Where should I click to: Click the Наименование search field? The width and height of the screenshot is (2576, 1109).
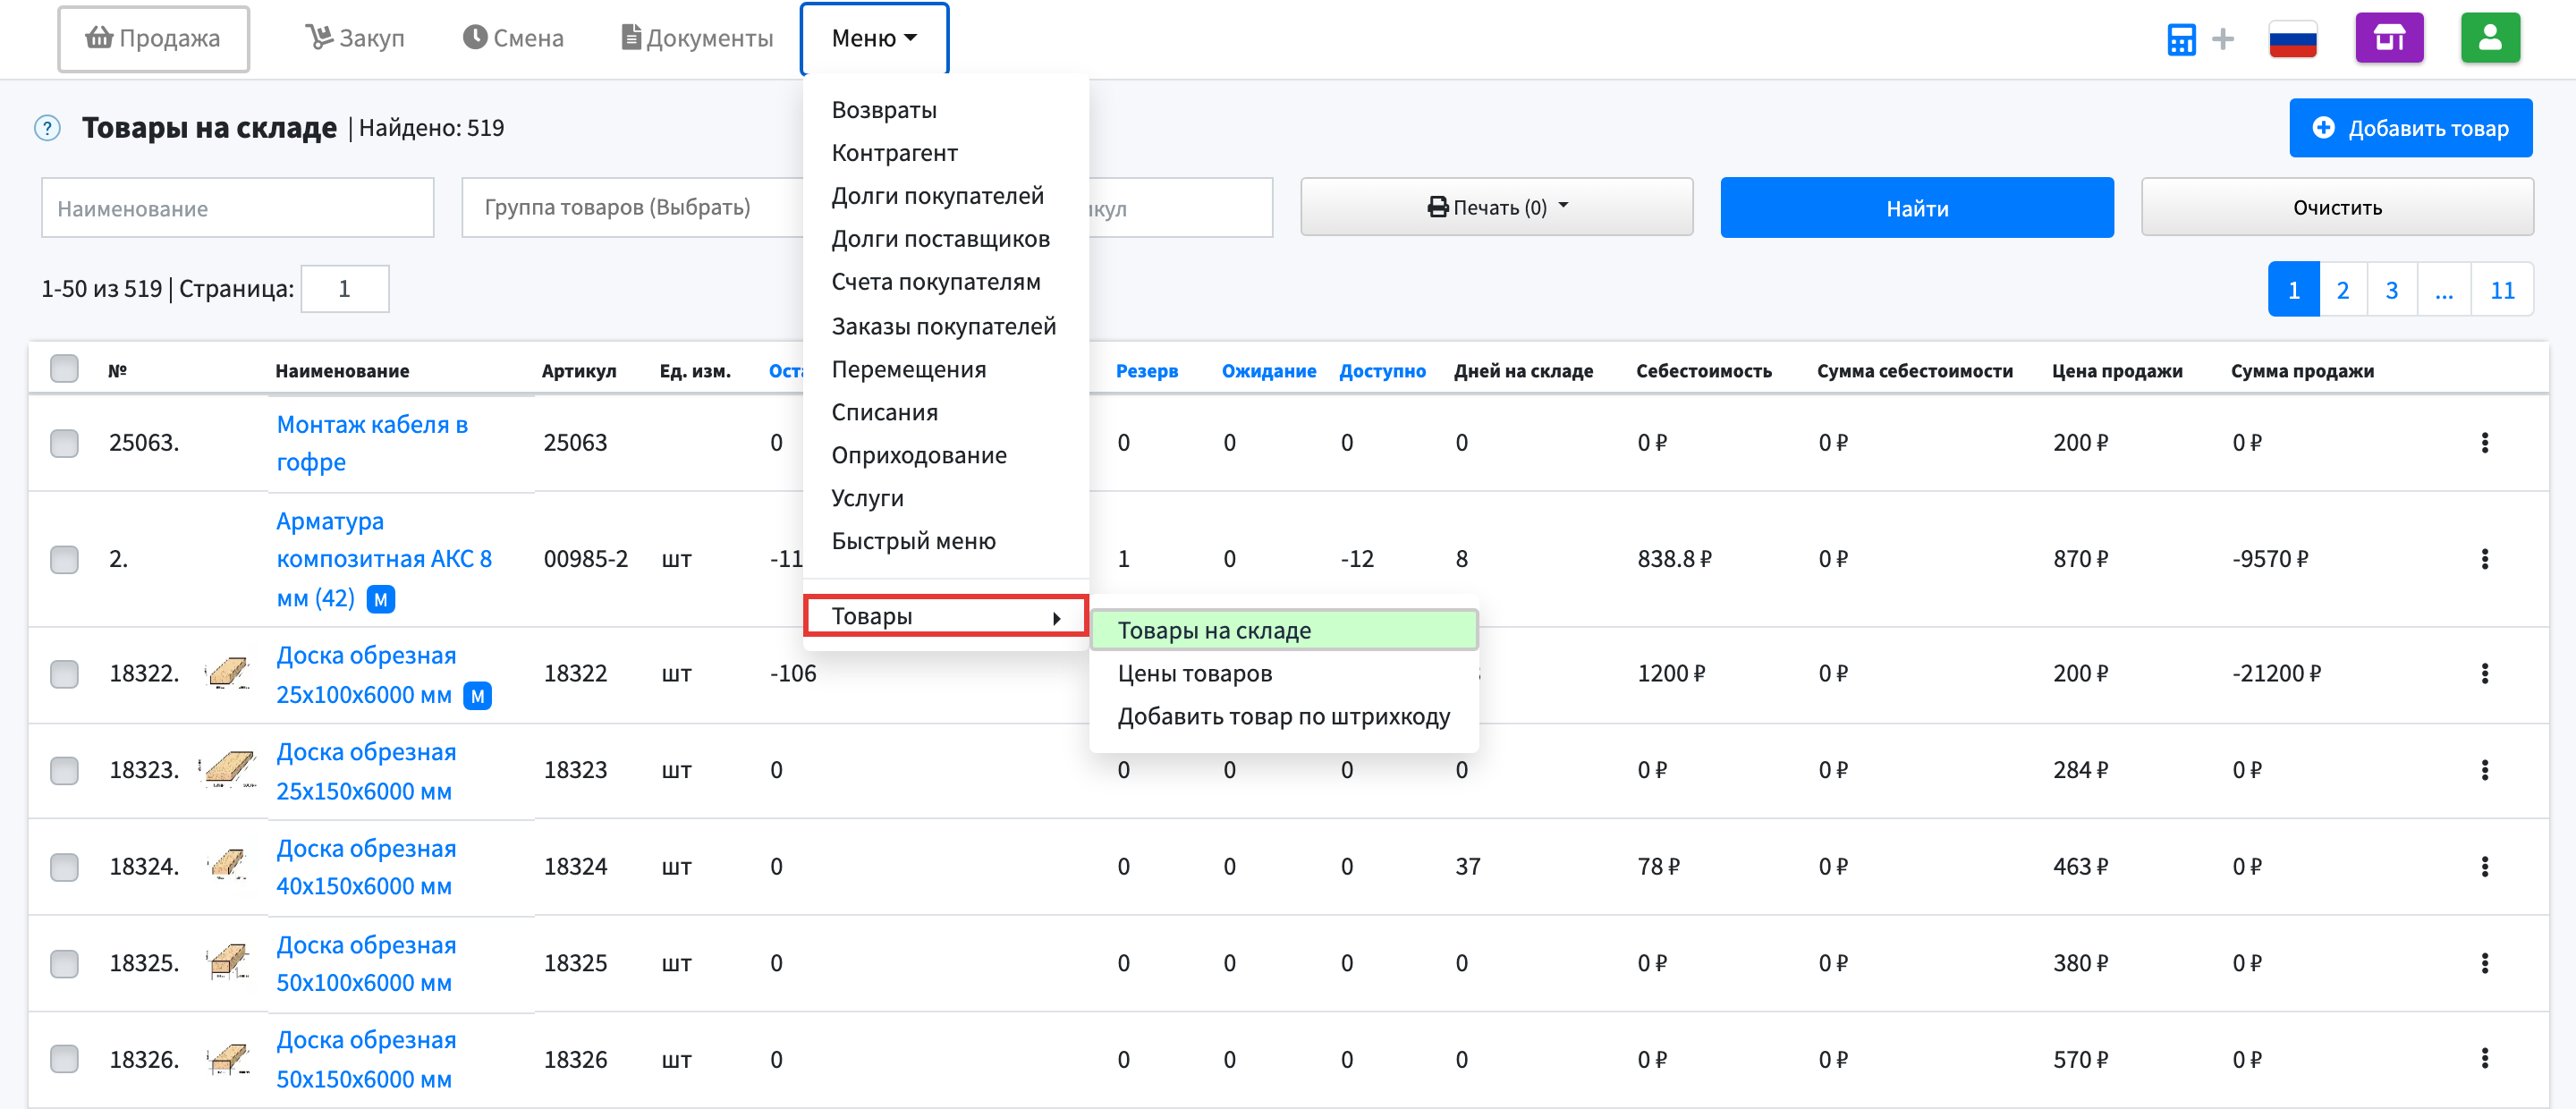click(x=237, y=208)
